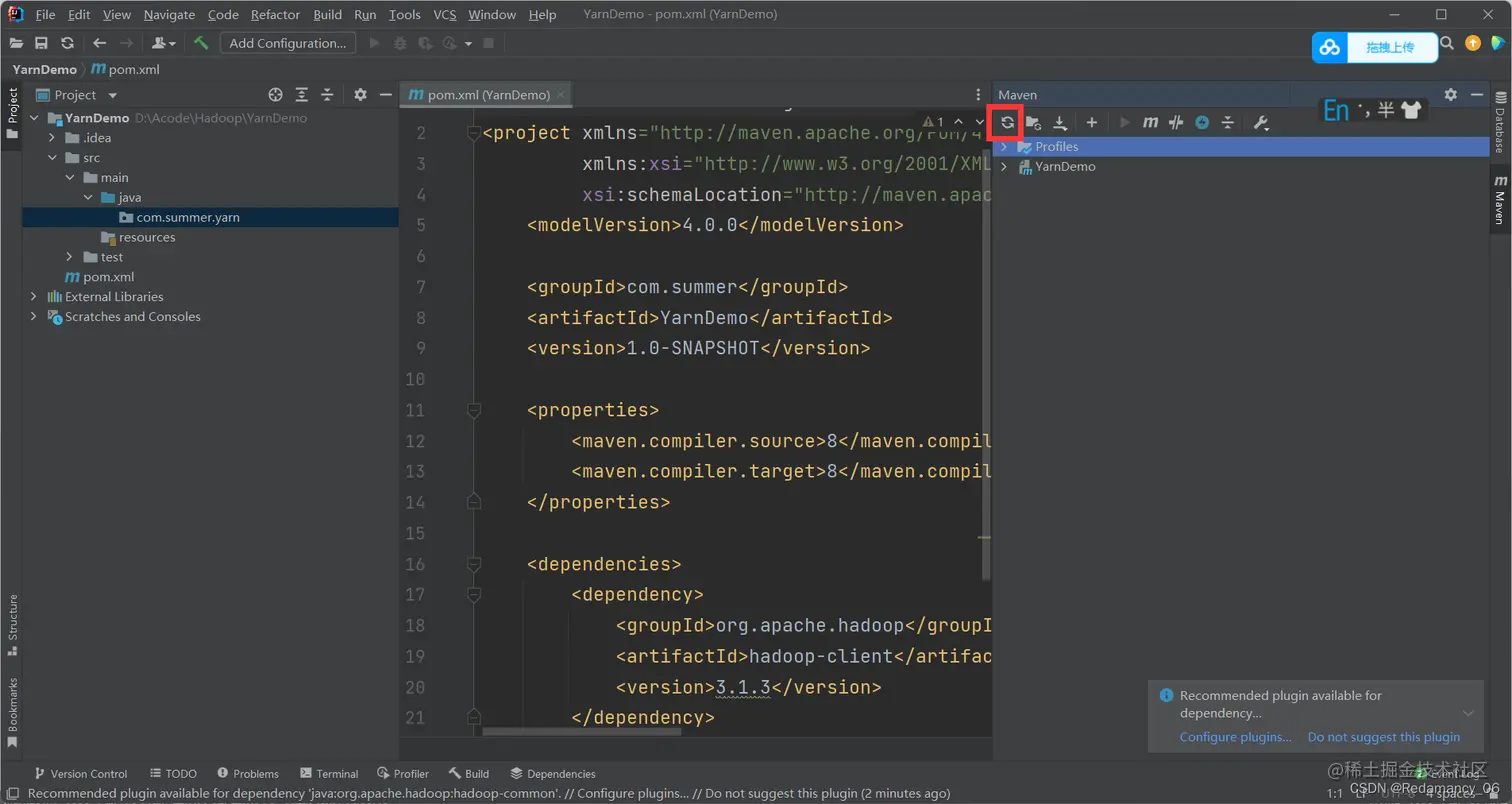The width and height of the screenshot is (1512, 804).
Task: Collapse the src folder
Action: 52,158
